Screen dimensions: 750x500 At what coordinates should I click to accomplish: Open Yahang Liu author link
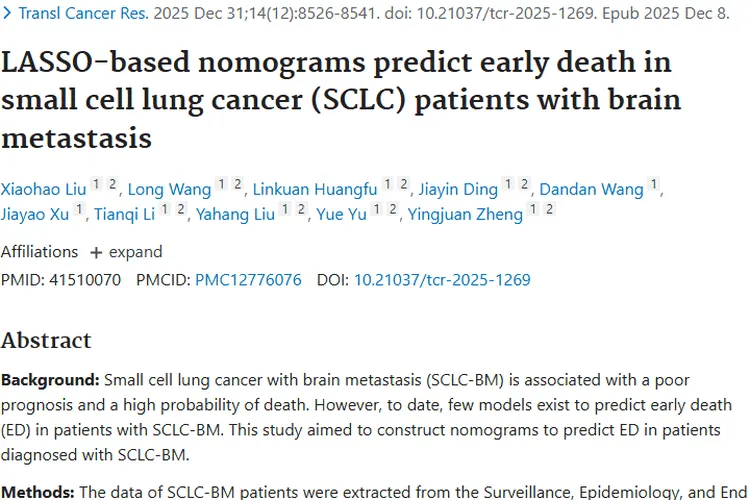(236, 214)
